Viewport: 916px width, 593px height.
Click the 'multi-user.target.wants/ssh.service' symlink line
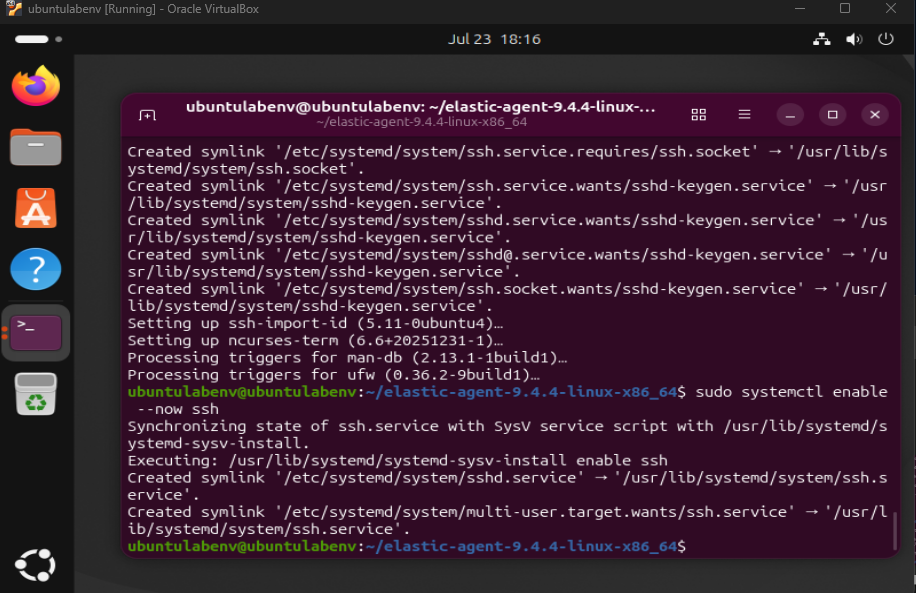coord(507,521)
